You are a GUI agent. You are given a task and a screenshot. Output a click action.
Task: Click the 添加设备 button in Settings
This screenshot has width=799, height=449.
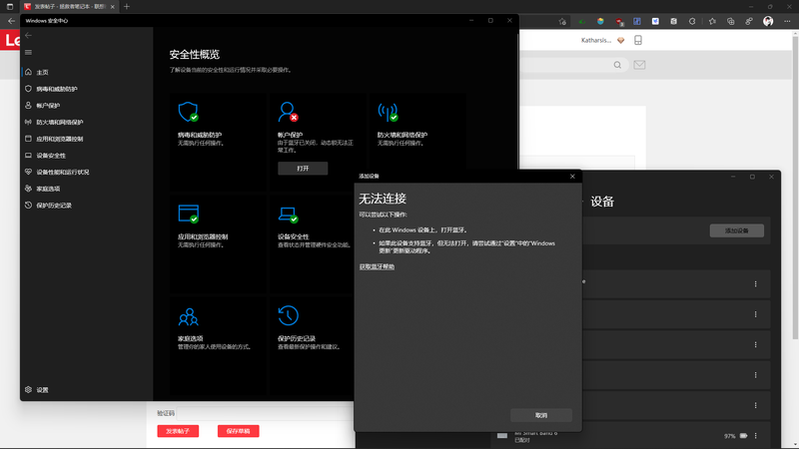click(x=736, y=231)
